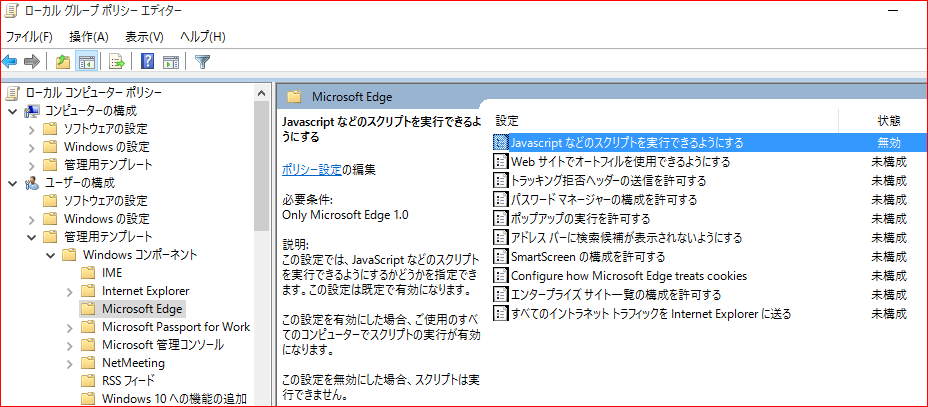Screen dimensions: 928x407
Task: Click the ポリシー設定 link
Action: pos(312,169)
